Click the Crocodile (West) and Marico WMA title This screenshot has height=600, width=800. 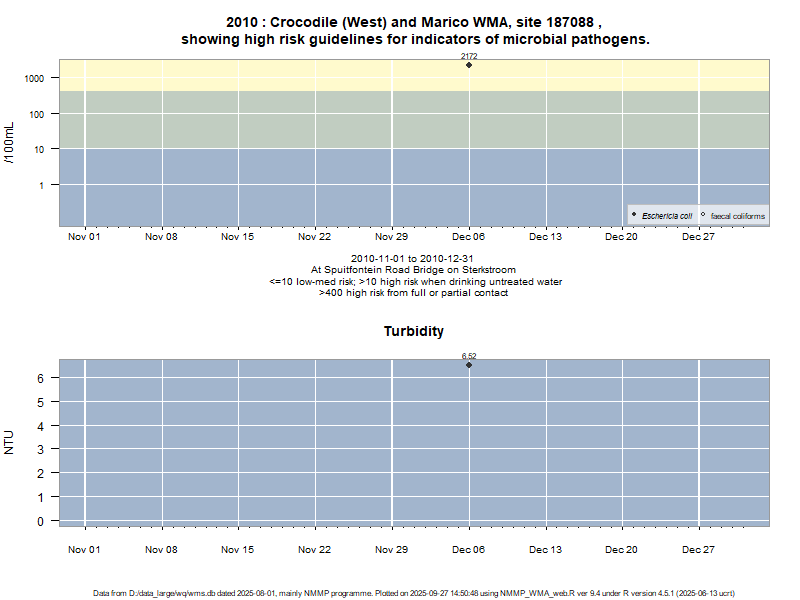click(x=414, y=21)
